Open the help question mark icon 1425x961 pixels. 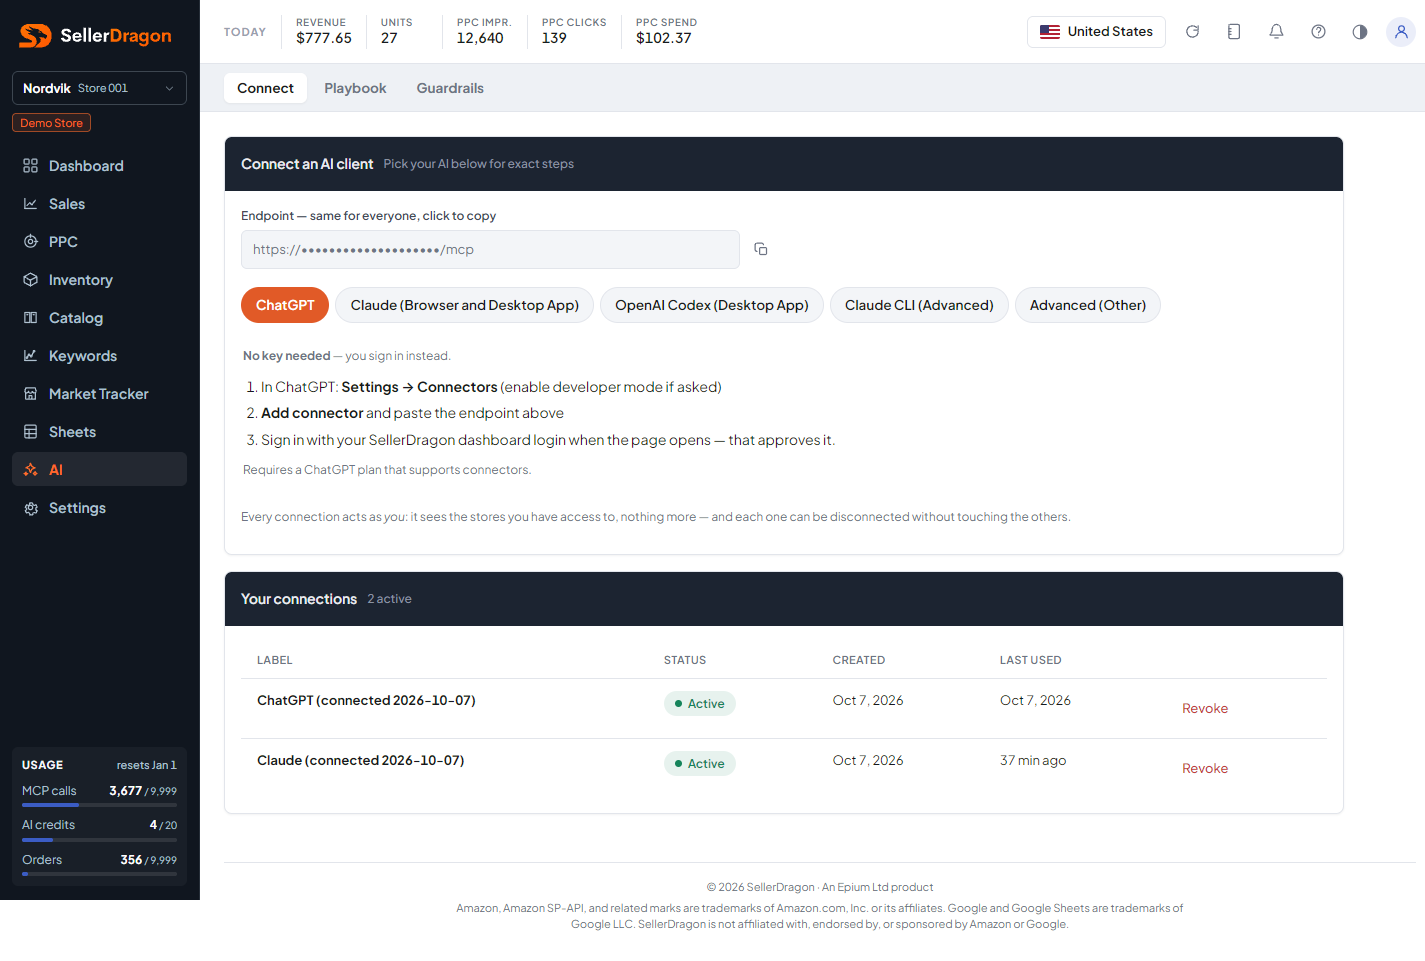pos(1318,32)
